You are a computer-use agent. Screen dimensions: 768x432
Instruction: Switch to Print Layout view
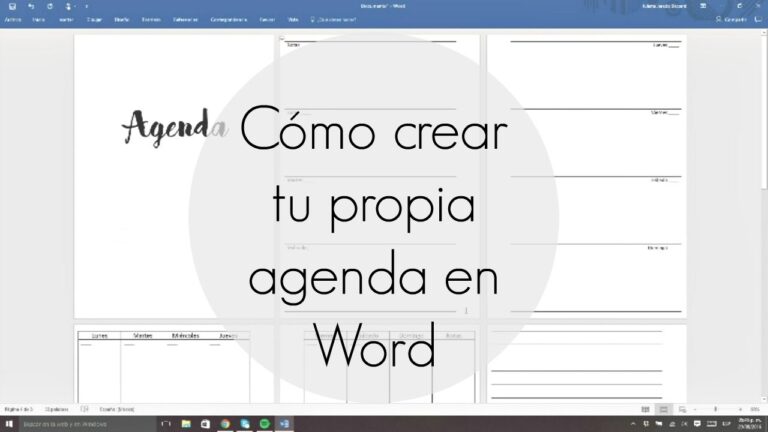664,409
